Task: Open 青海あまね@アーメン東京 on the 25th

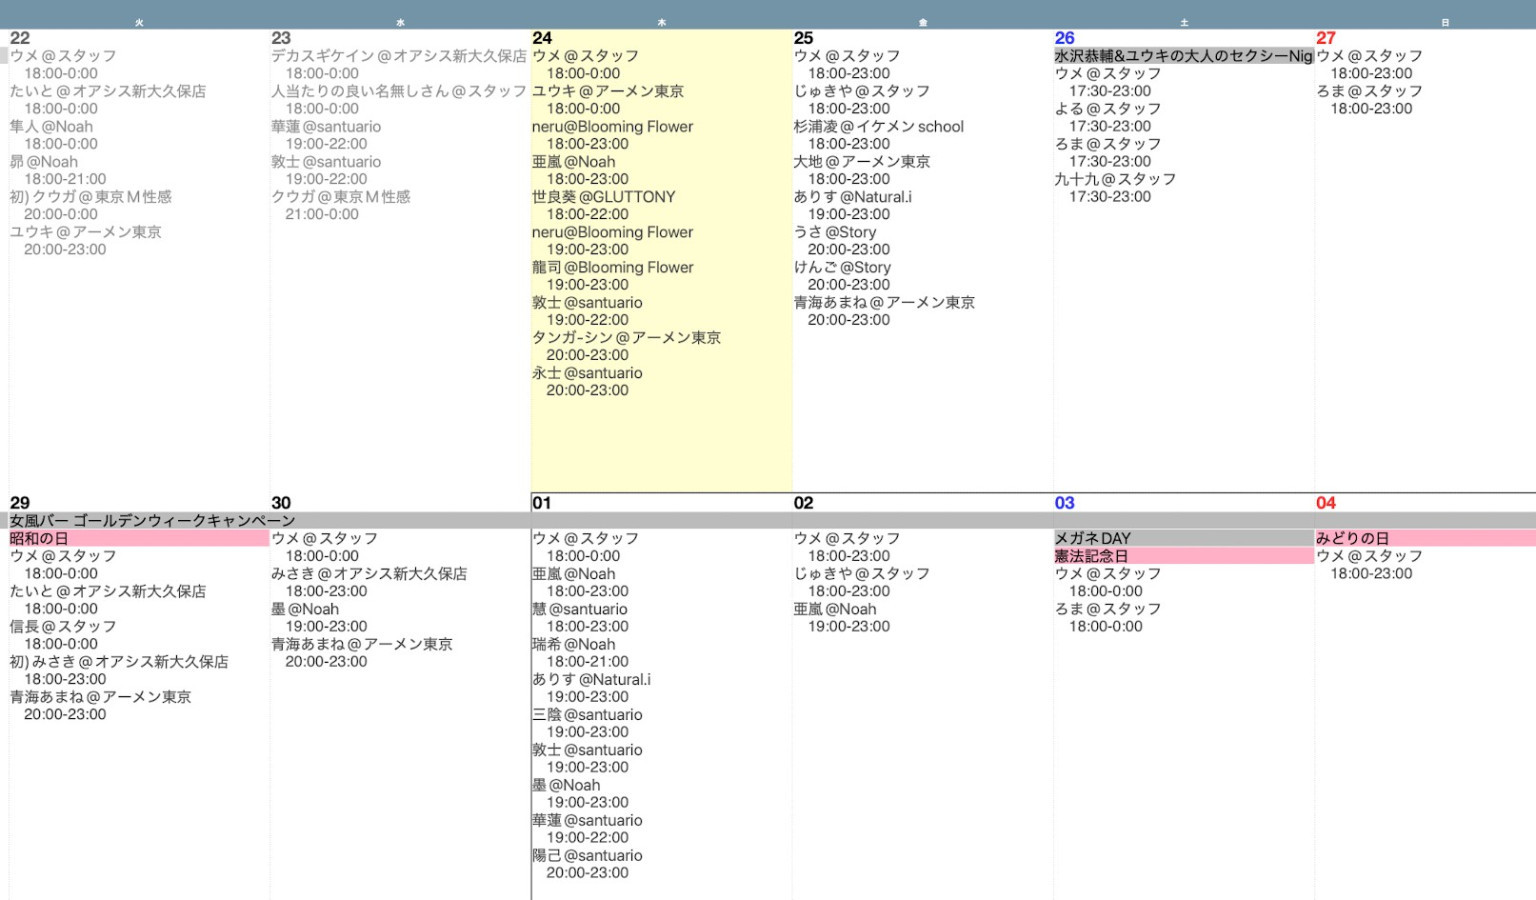Action: tap(884, 302)
